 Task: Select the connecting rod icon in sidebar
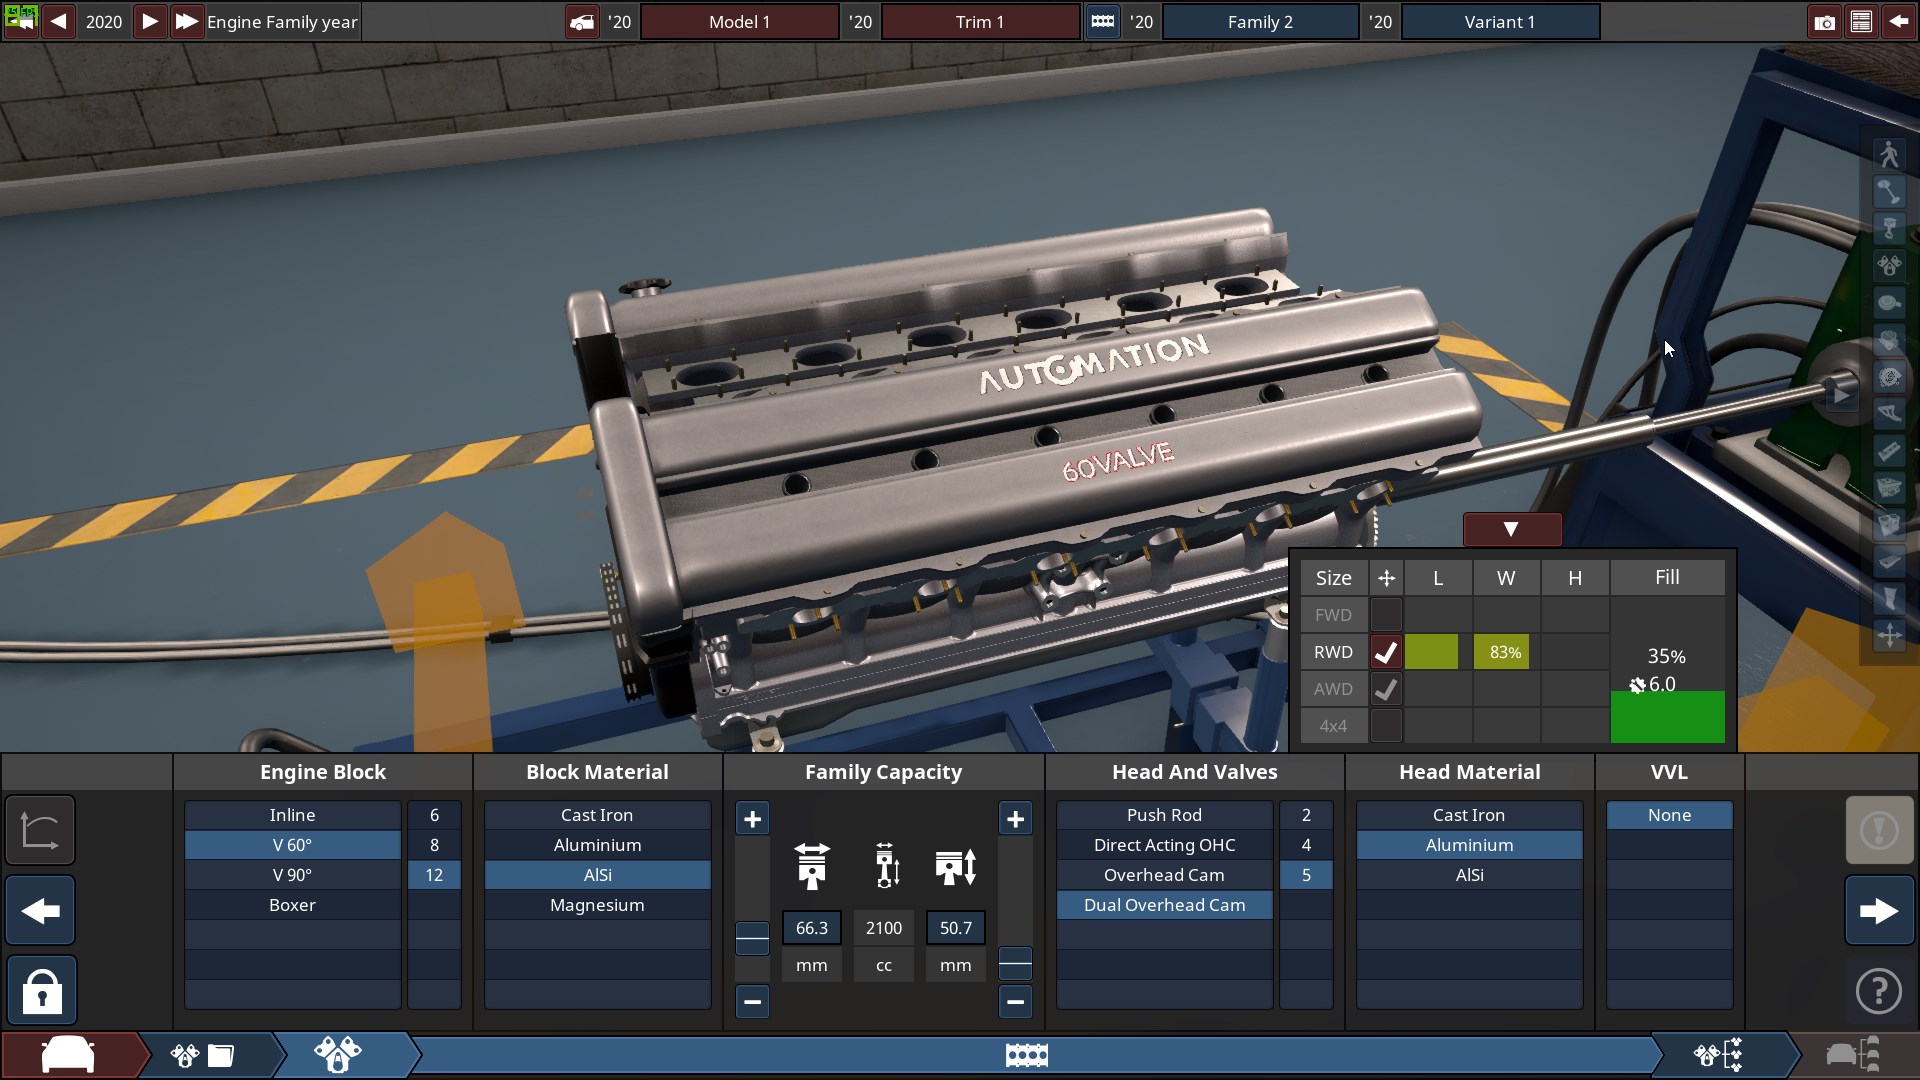(x=1889, y=191)
